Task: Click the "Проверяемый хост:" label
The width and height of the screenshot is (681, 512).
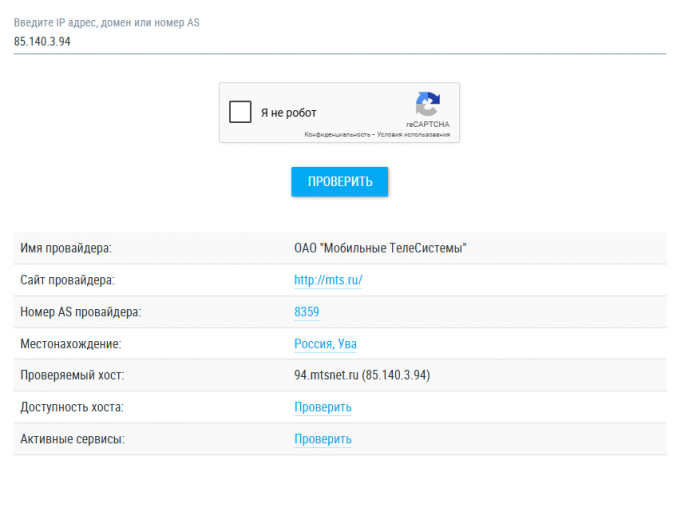Action: click(x=72, y=375)
